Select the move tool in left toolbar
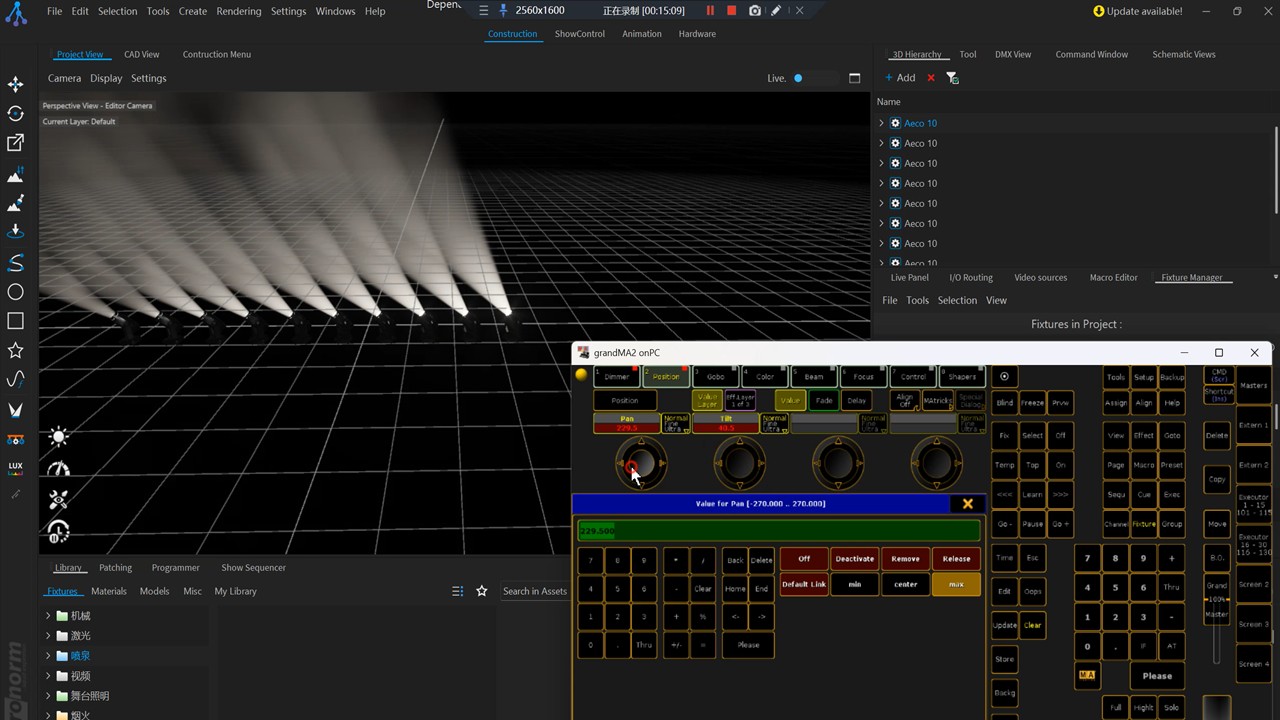This screenshot has height=720, width=1280. (x=15, y=85)
